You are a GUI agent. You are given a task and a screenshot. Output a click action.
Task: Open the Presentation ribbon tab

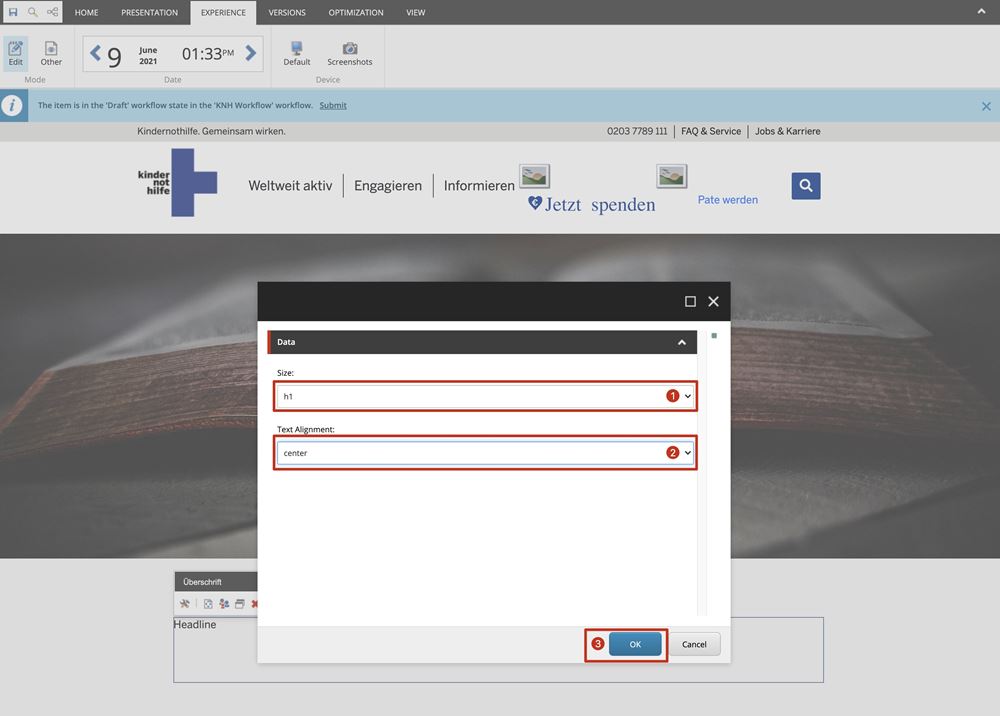click(x=149, y=12)
